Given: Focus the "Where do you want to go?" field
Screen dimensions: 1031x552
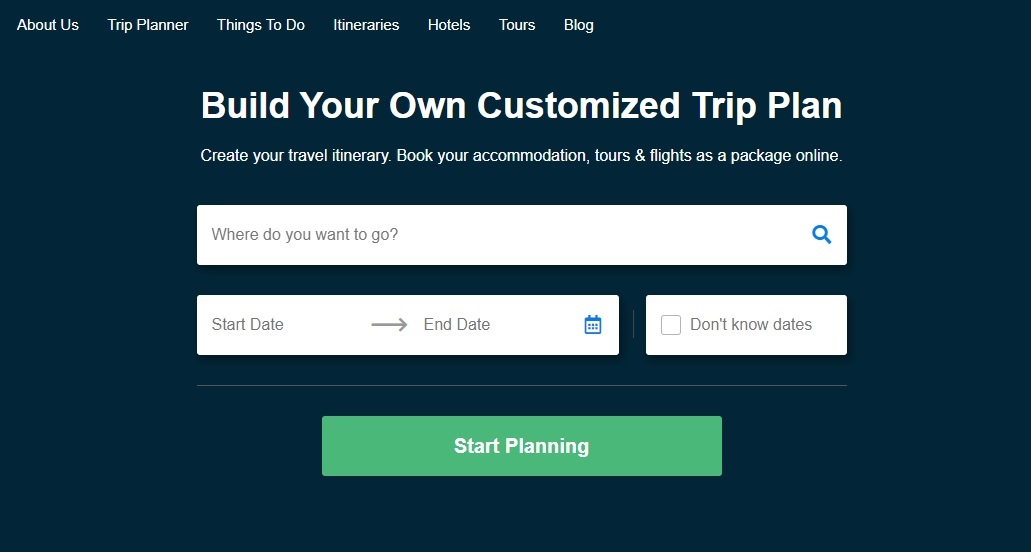Looking at the screenshot, I should pos(500,235).
